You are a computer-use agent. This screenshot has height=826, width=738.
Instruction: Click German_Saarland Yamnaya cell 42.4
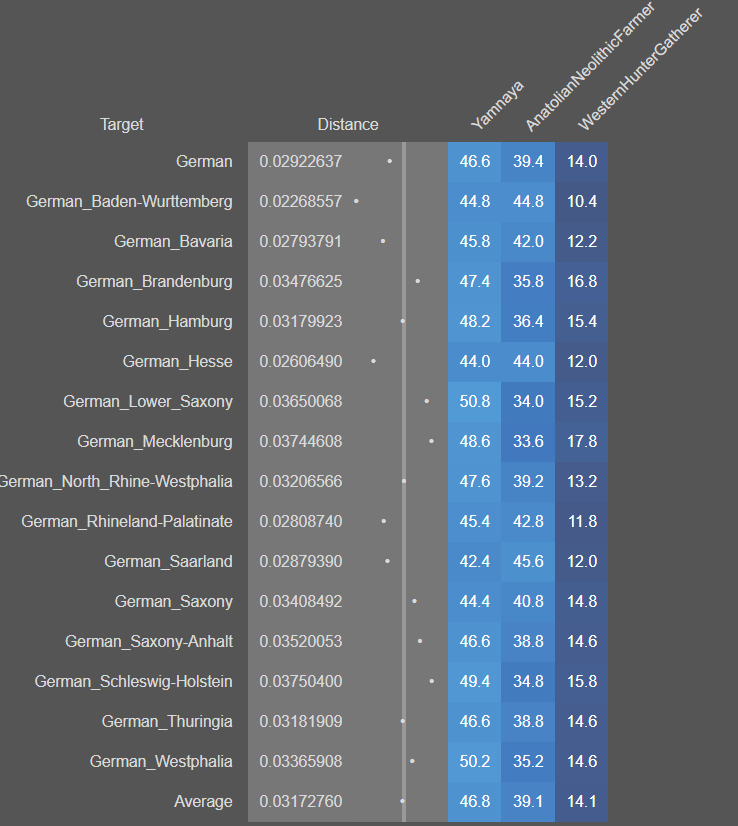point(475,562)
